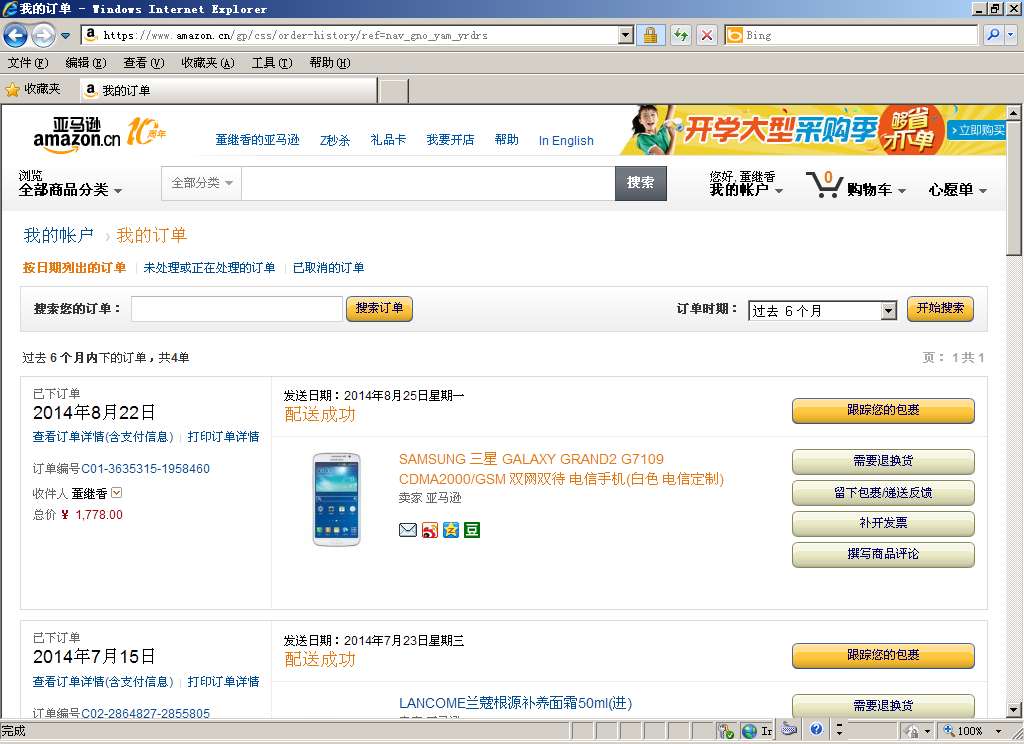1024x744 pixels.
Task: Open the 帮助 menu
Action: click(x=330, y=63)
